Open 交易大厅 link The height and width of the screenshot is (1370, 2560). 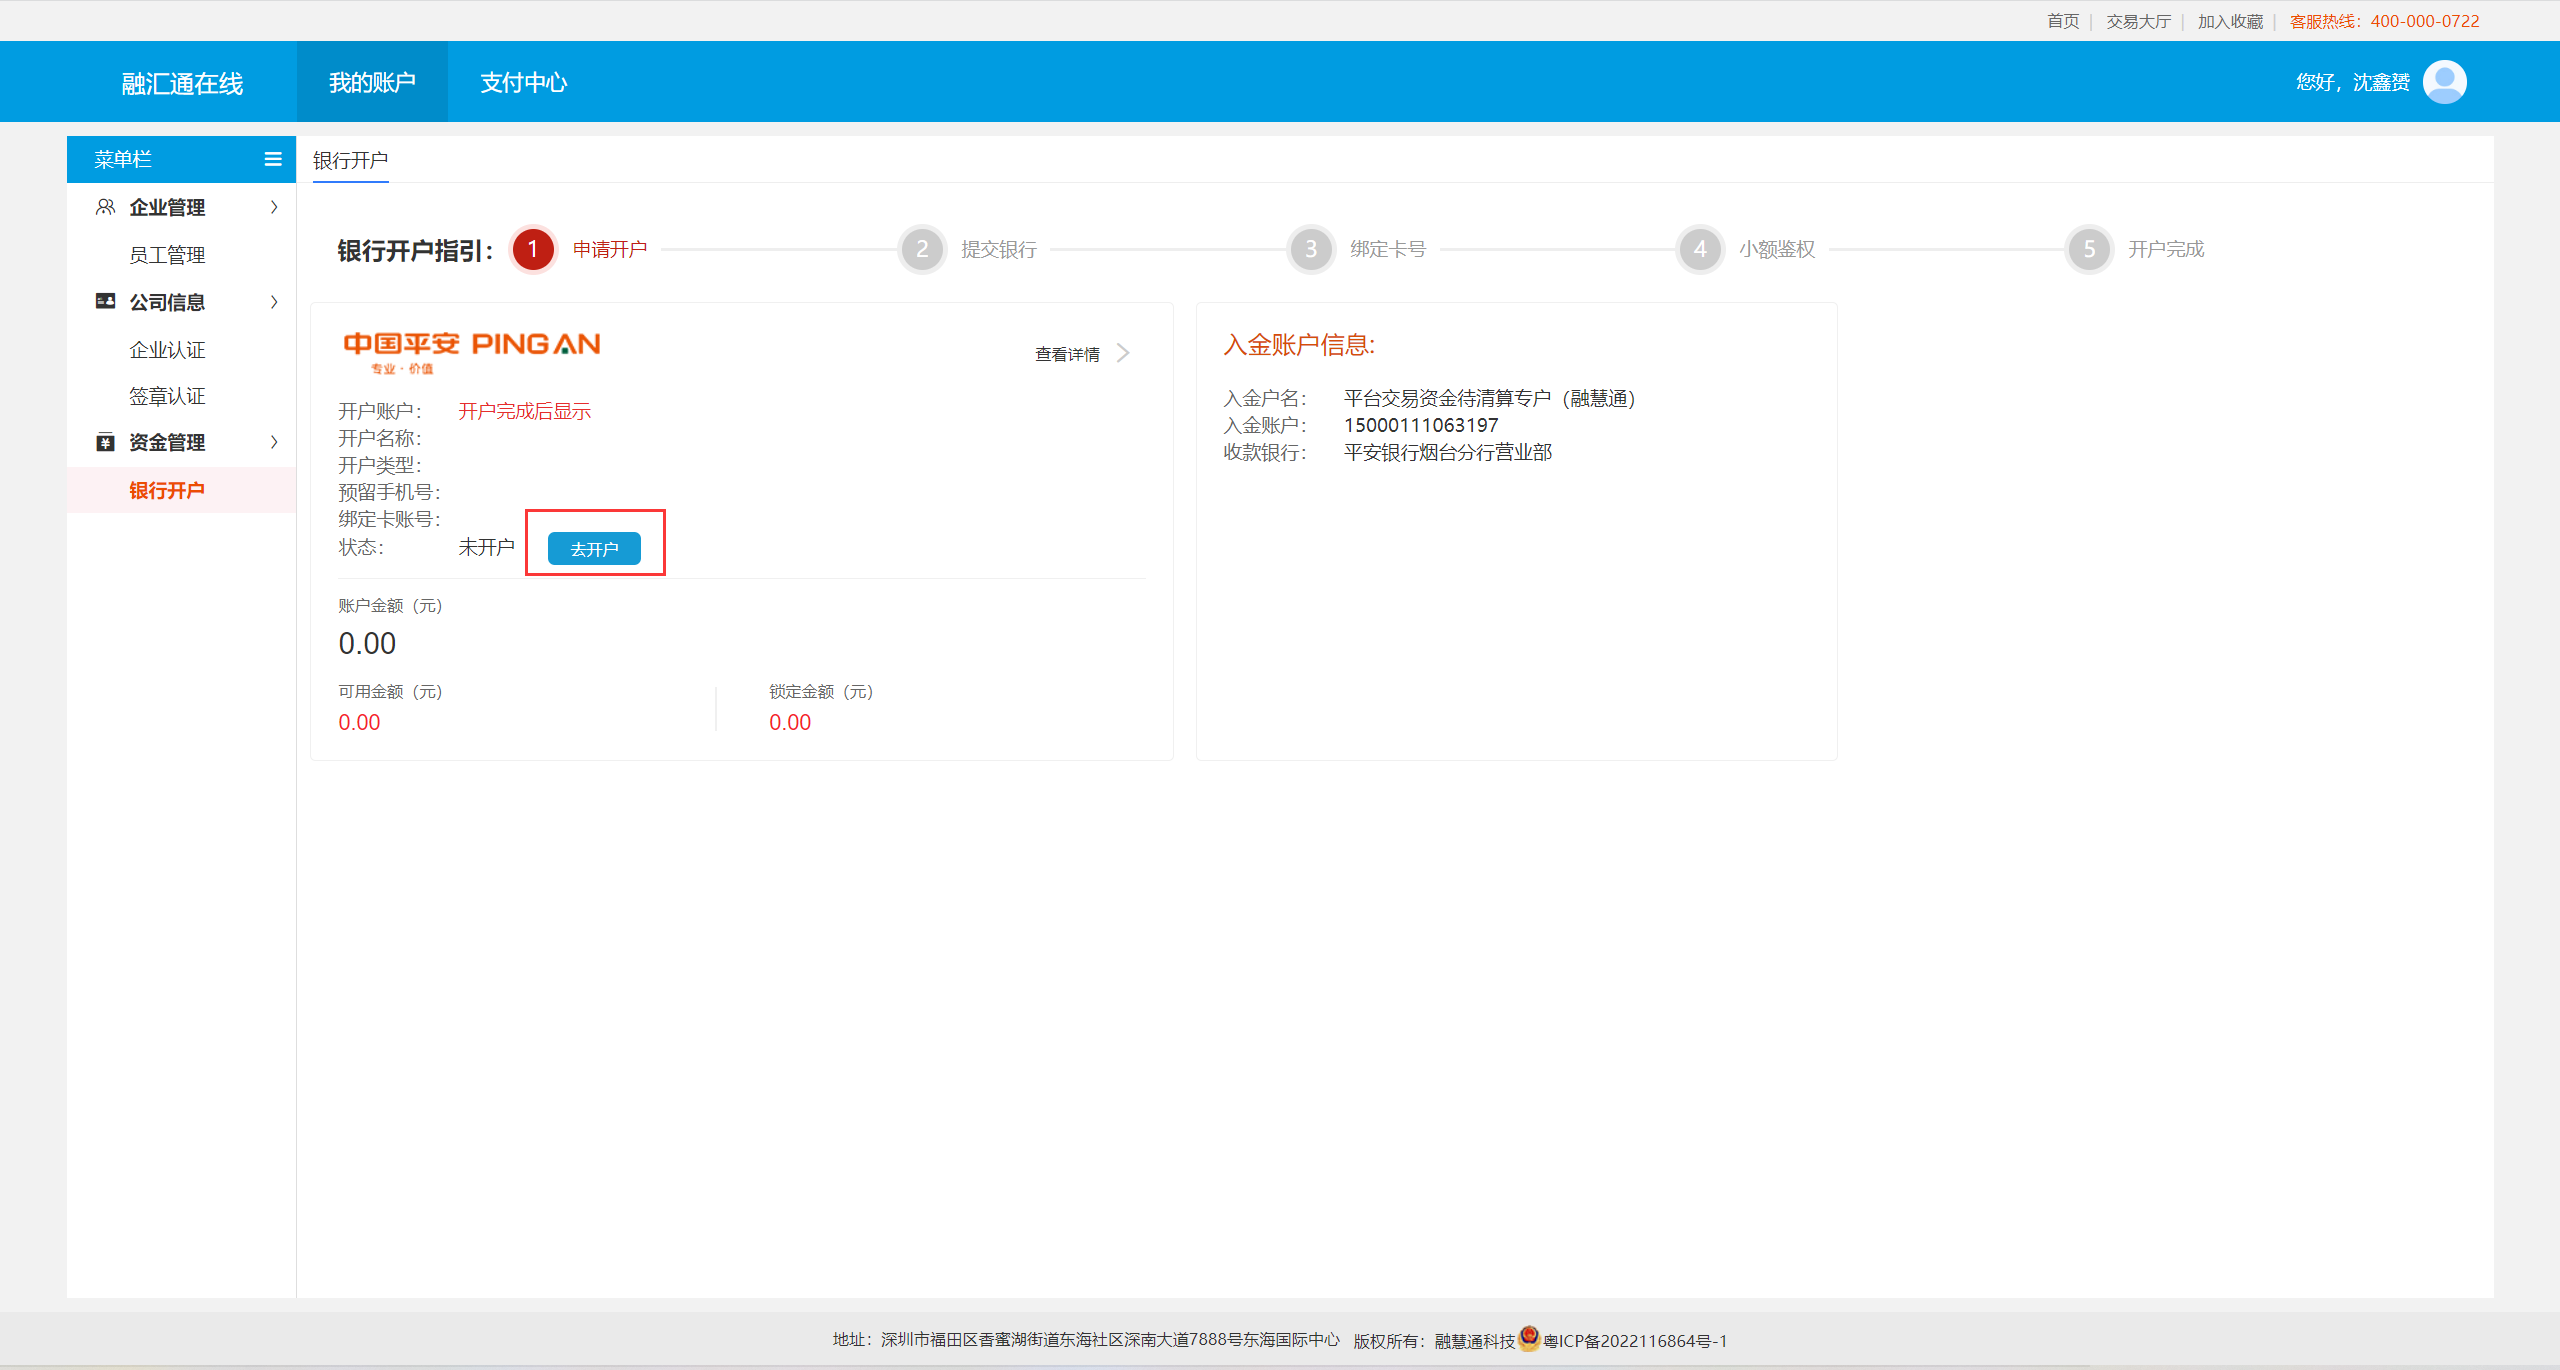2138,21
